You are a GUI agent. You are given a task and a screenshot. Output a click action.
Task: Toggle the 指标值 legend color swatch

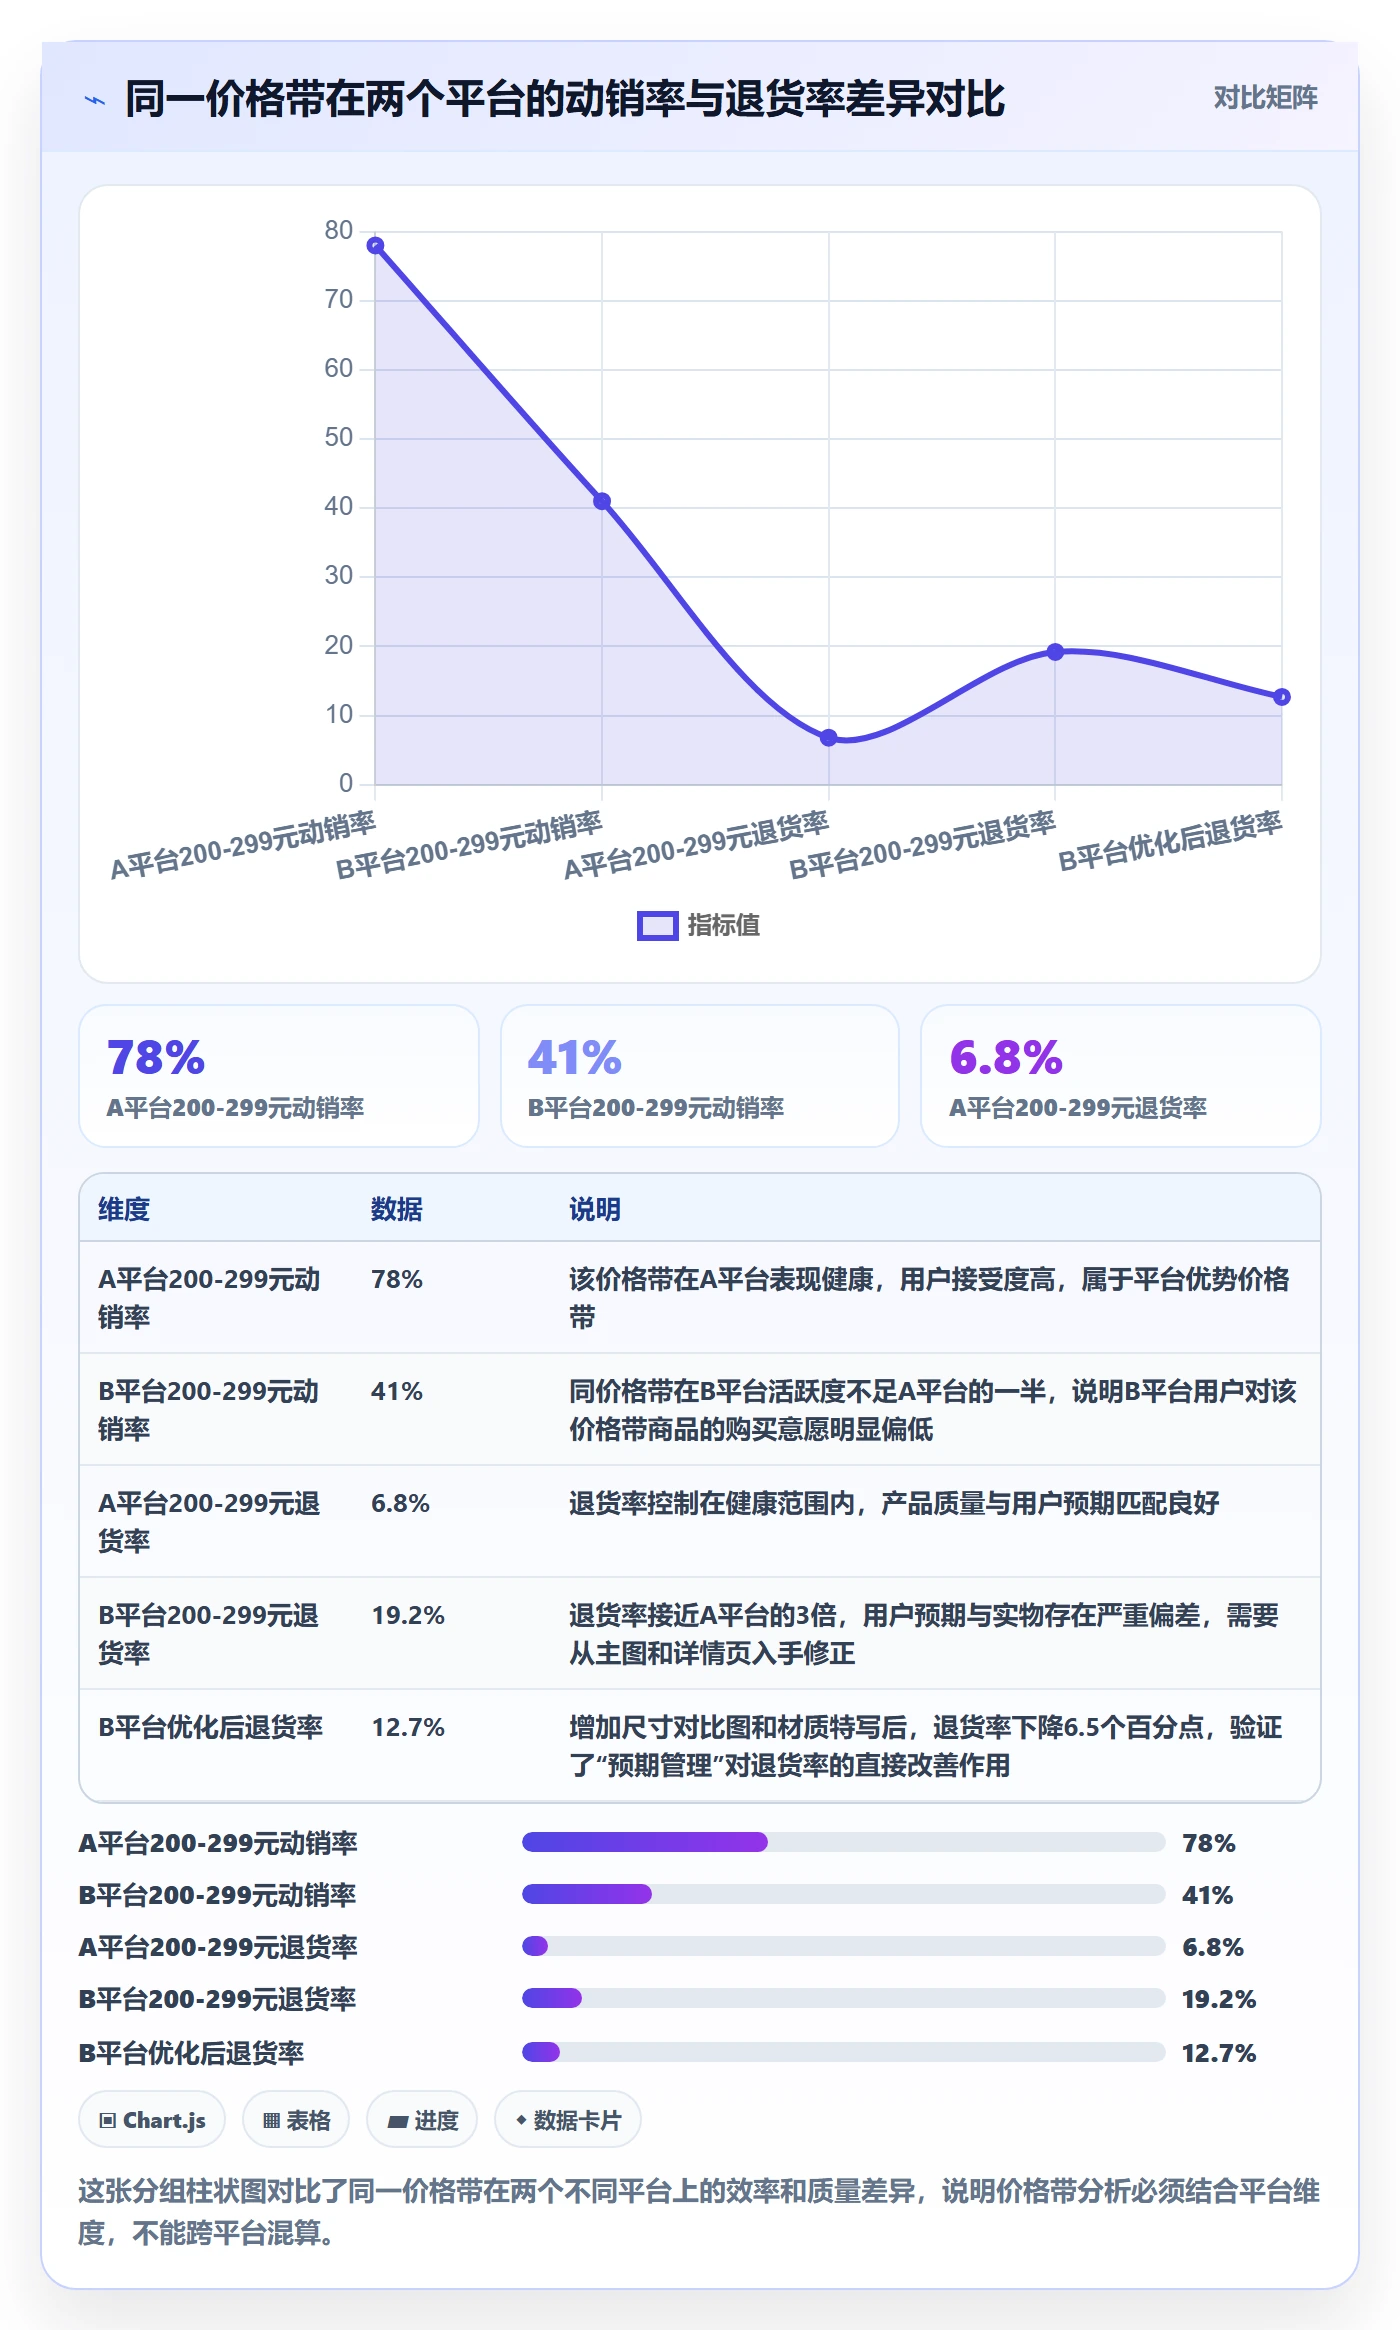point(657,926)
